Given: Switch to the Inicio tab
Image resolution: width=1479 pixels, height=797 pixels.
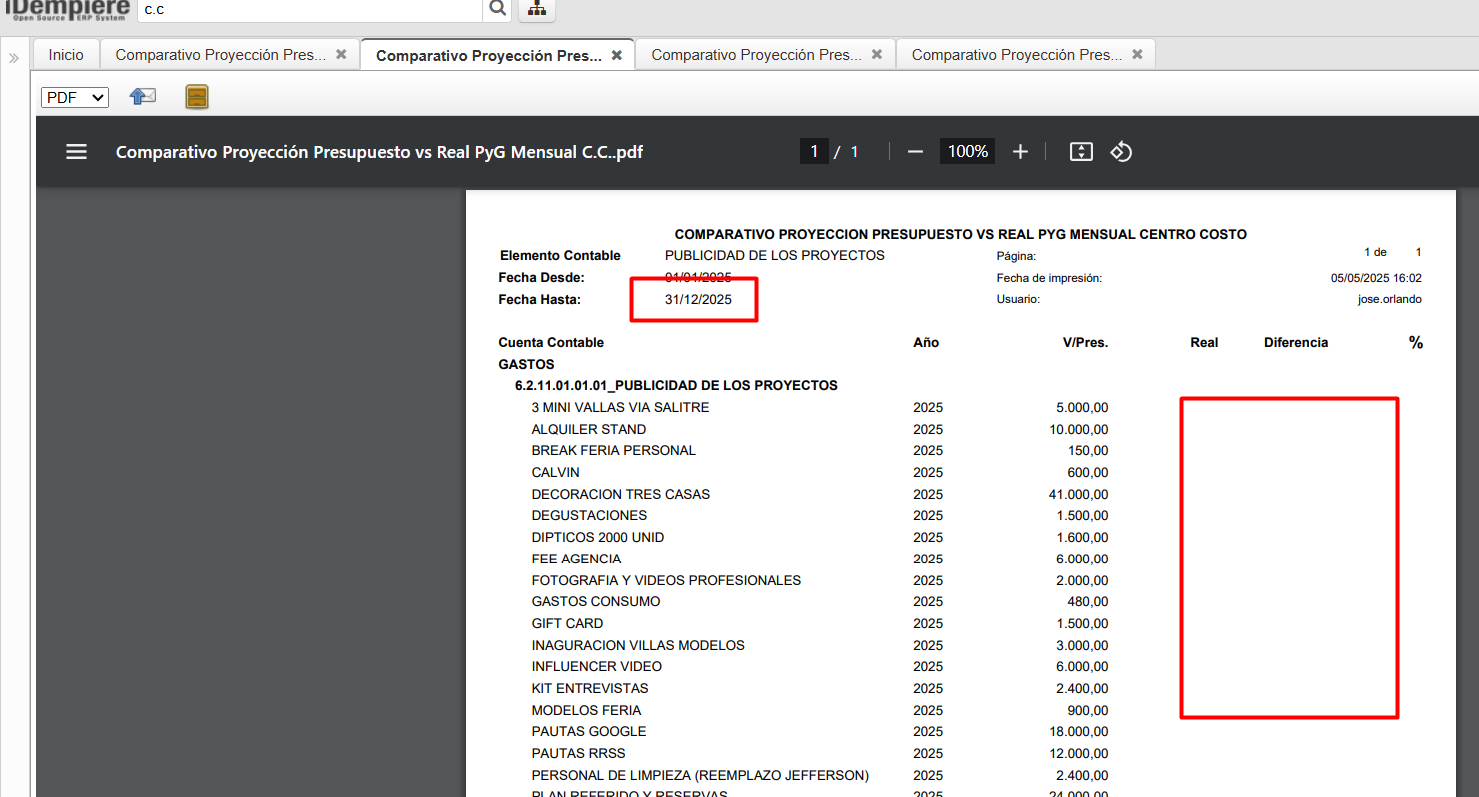Looking at the screenshot, I should [x=66, y=55].
